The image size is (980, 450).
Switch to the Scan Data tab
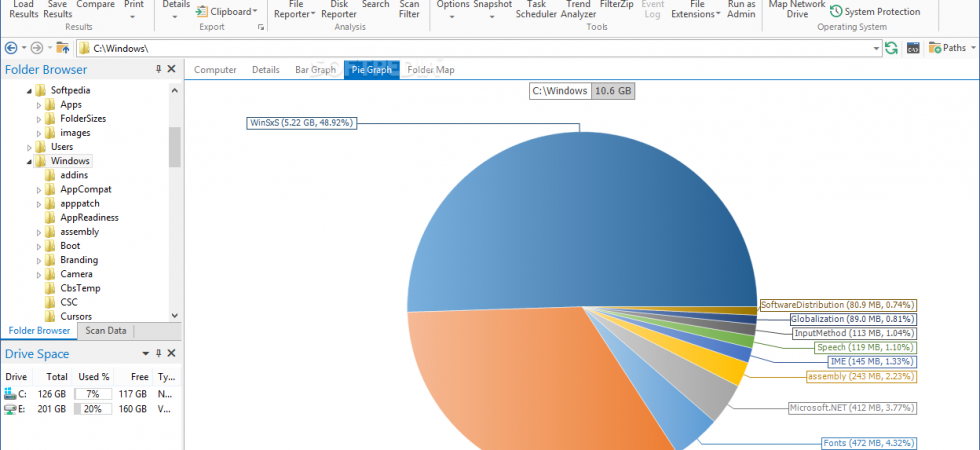click(x=106, y=331)
